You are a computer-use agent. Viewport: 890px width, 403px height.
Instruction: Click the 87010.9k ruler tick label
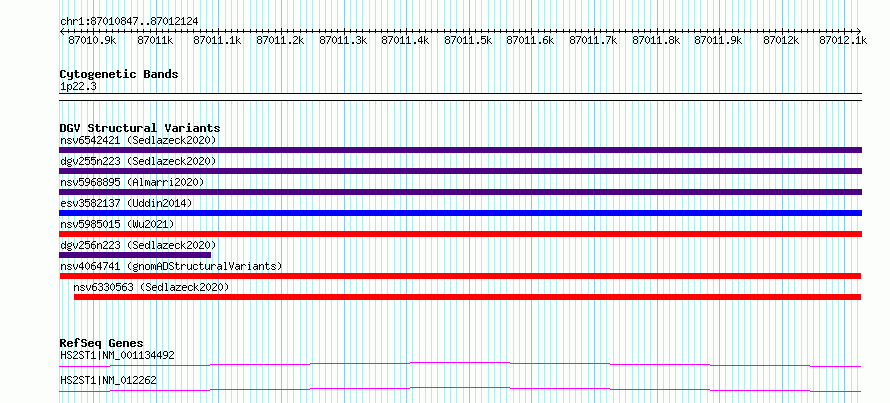(x=93, y=40)
